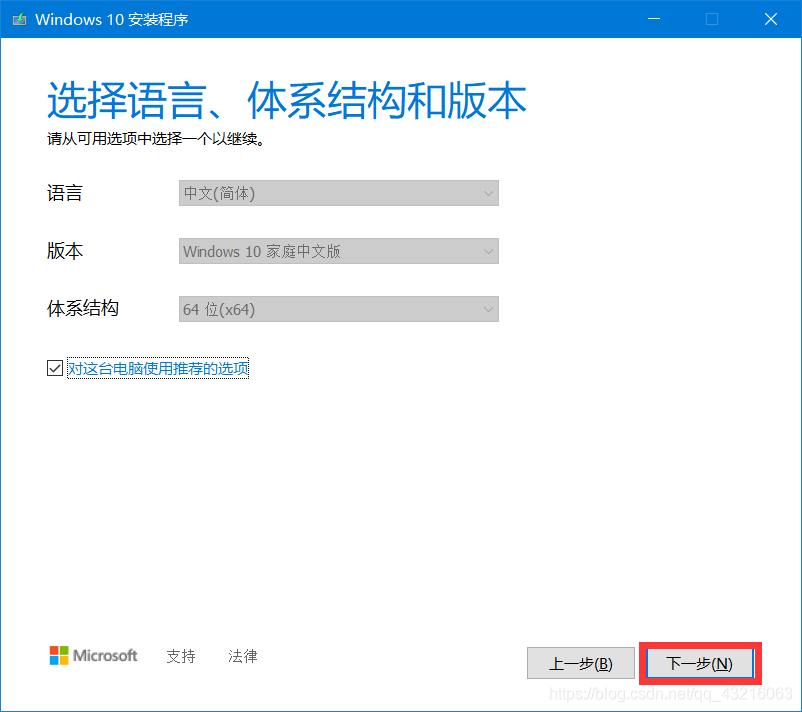The width and height of the screenshot is (802, 712).
Task: Minimize the Windows 10 安装程序 window
Action: point(654,19)
